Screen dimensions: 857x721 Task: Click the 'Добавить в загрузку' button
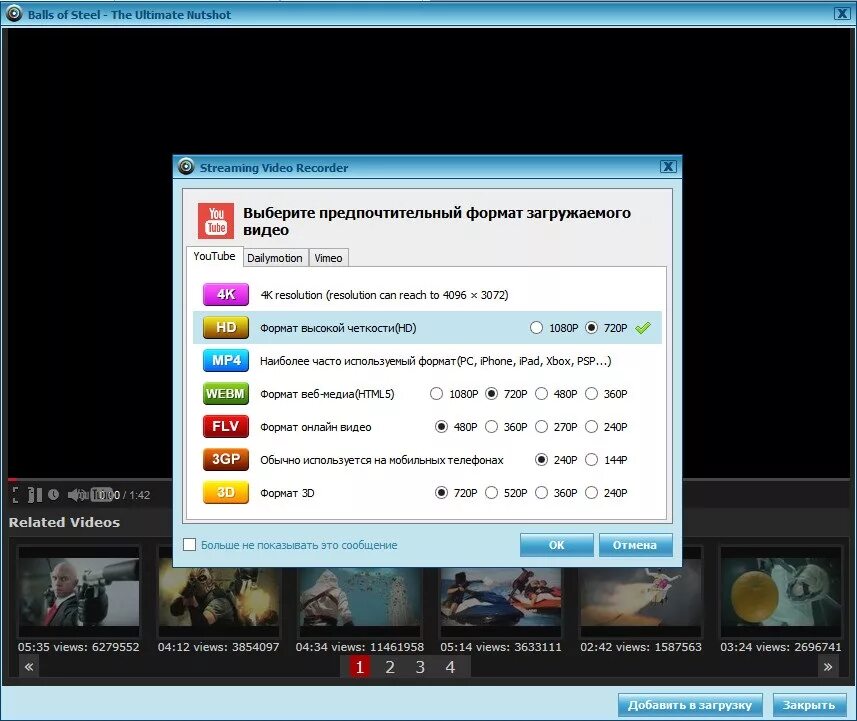pos(690,704)
